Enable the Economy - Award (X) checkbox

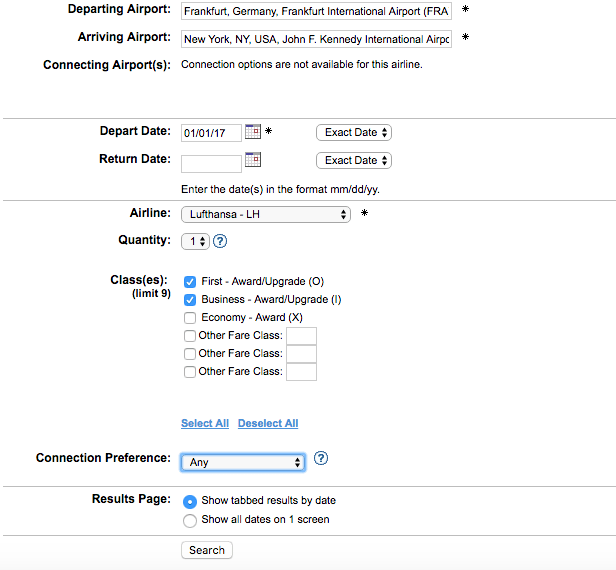190,317
